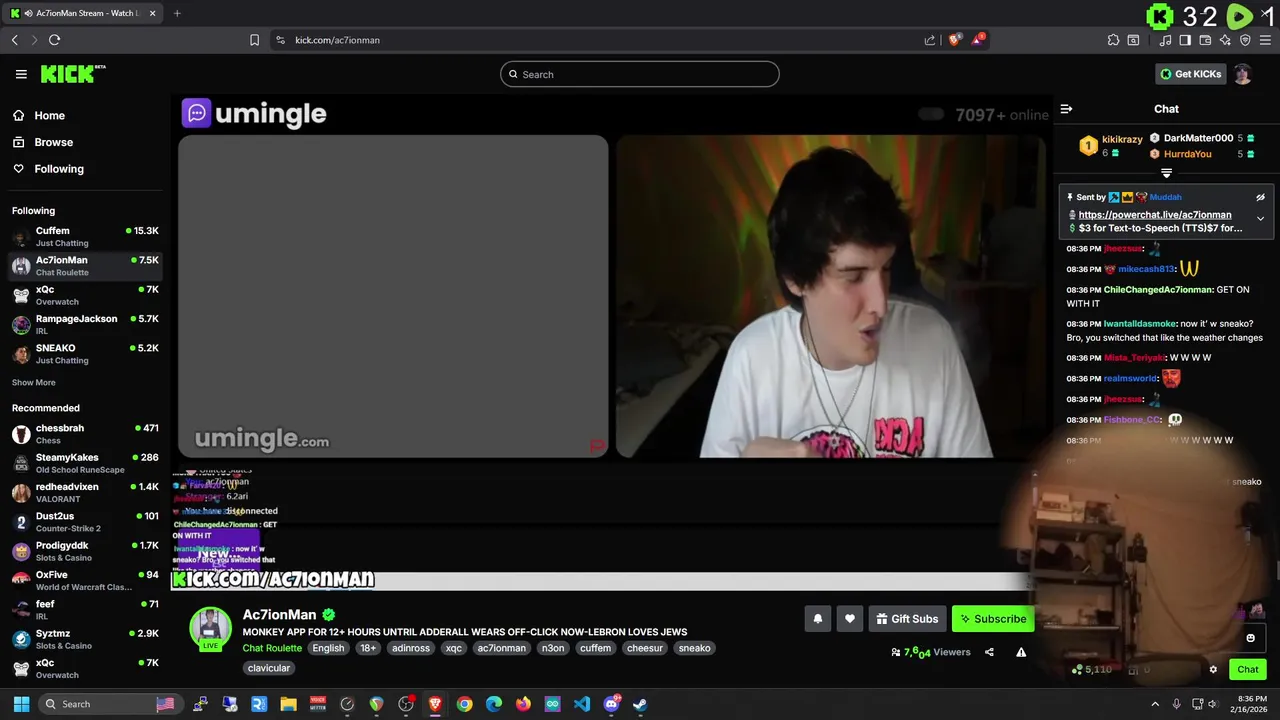This screenshot has height=720, width=1280.
Task: Reload page in browser
Action: coord(54,40)
